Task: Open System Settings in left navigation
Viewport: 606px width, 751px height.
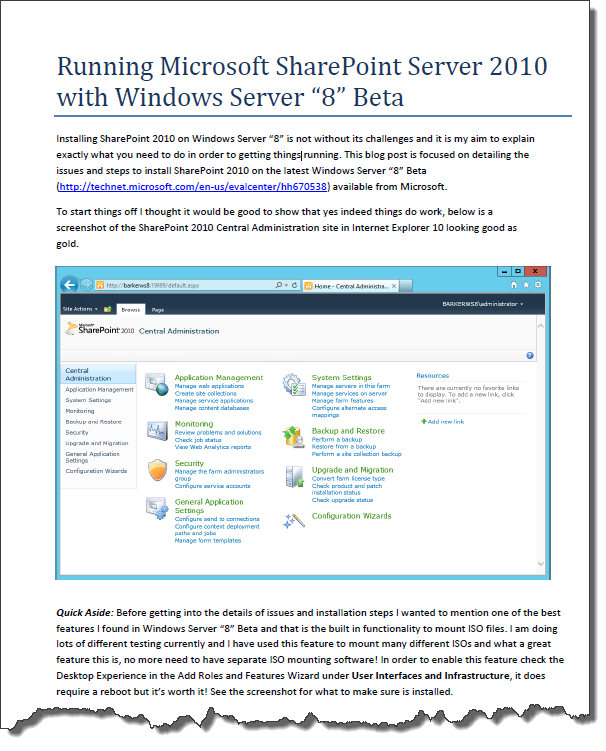Action: [x=88, y=400]
